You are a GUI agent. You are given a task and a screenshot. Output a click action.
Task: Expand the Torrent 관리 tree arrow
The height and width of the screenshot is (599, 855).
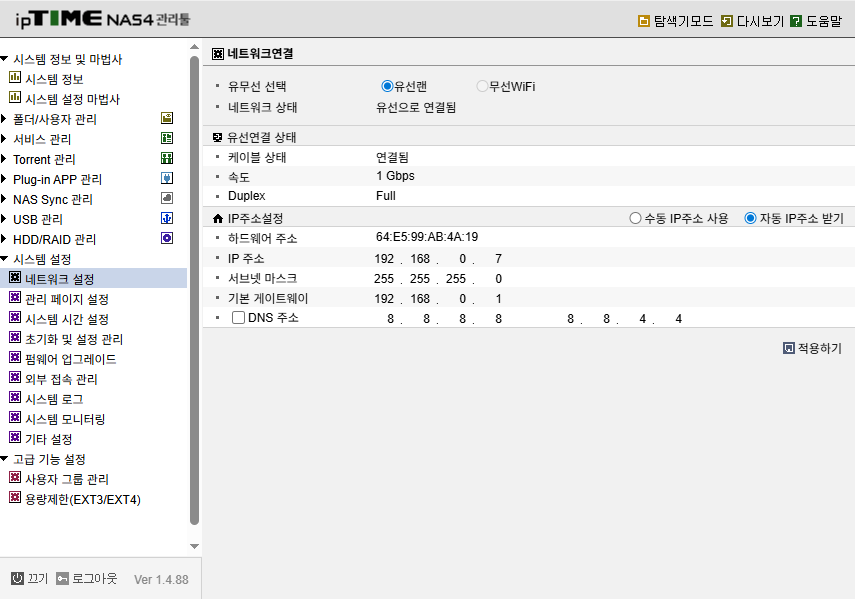pos(4,159)
